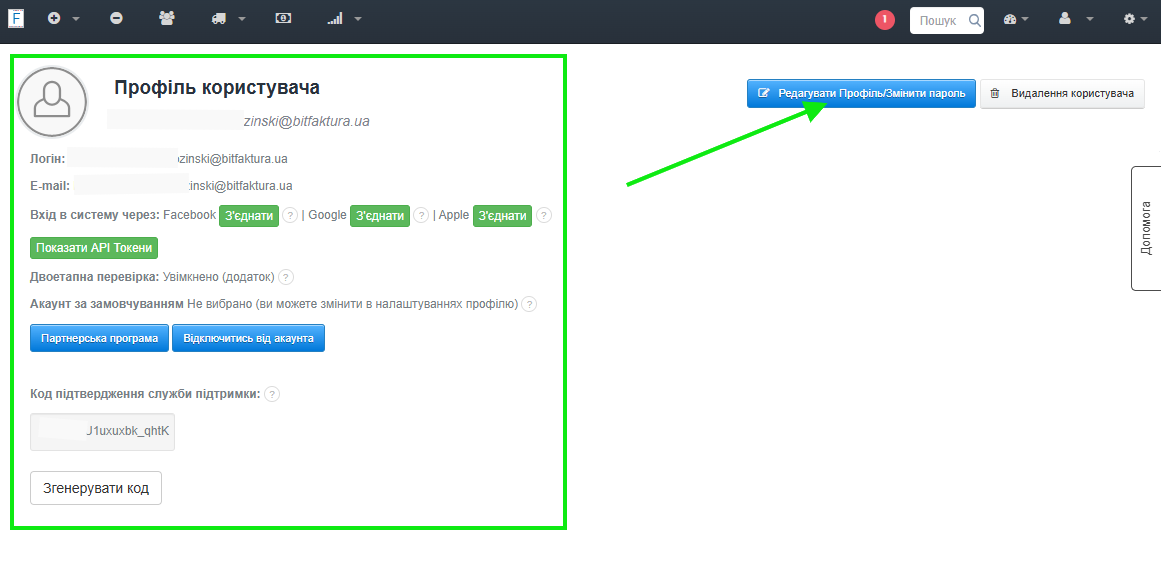Screen dimensions: 1161x561
Task: Open the red notification badge
Action: click(x=885, y=20)
